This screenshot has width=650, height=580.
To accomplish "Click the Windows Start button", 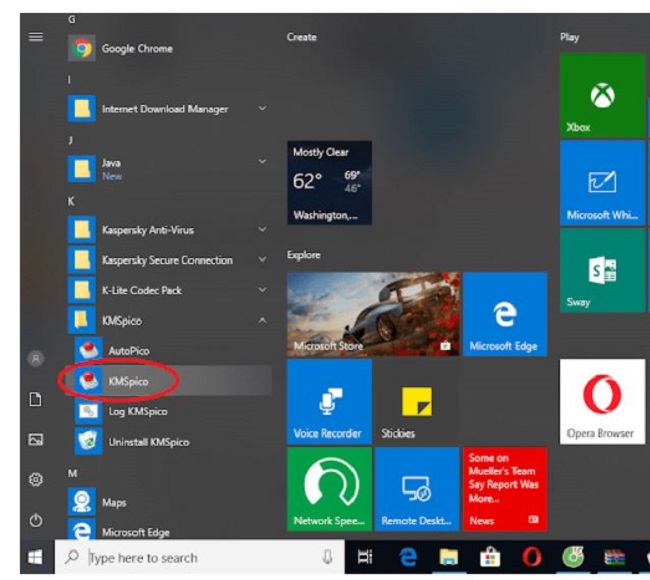I will coord(36,557).
